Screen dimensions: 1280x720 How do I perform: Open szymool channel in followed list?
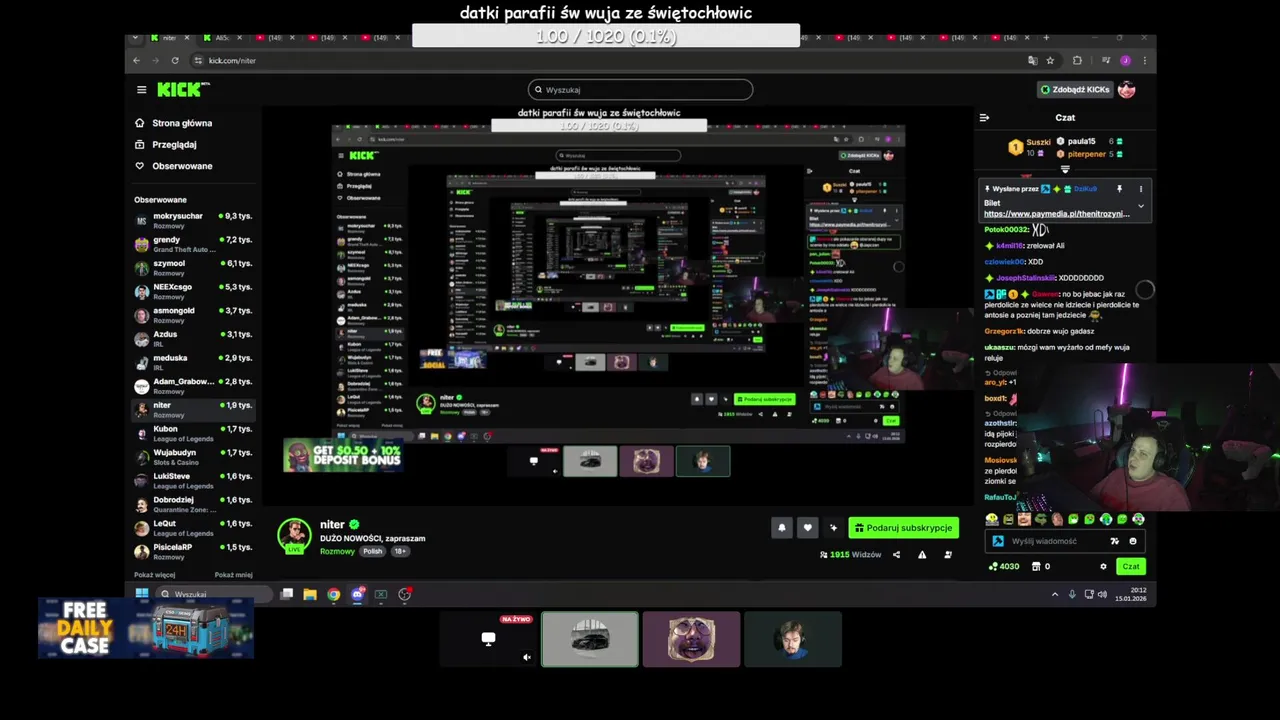coord(194,267)
